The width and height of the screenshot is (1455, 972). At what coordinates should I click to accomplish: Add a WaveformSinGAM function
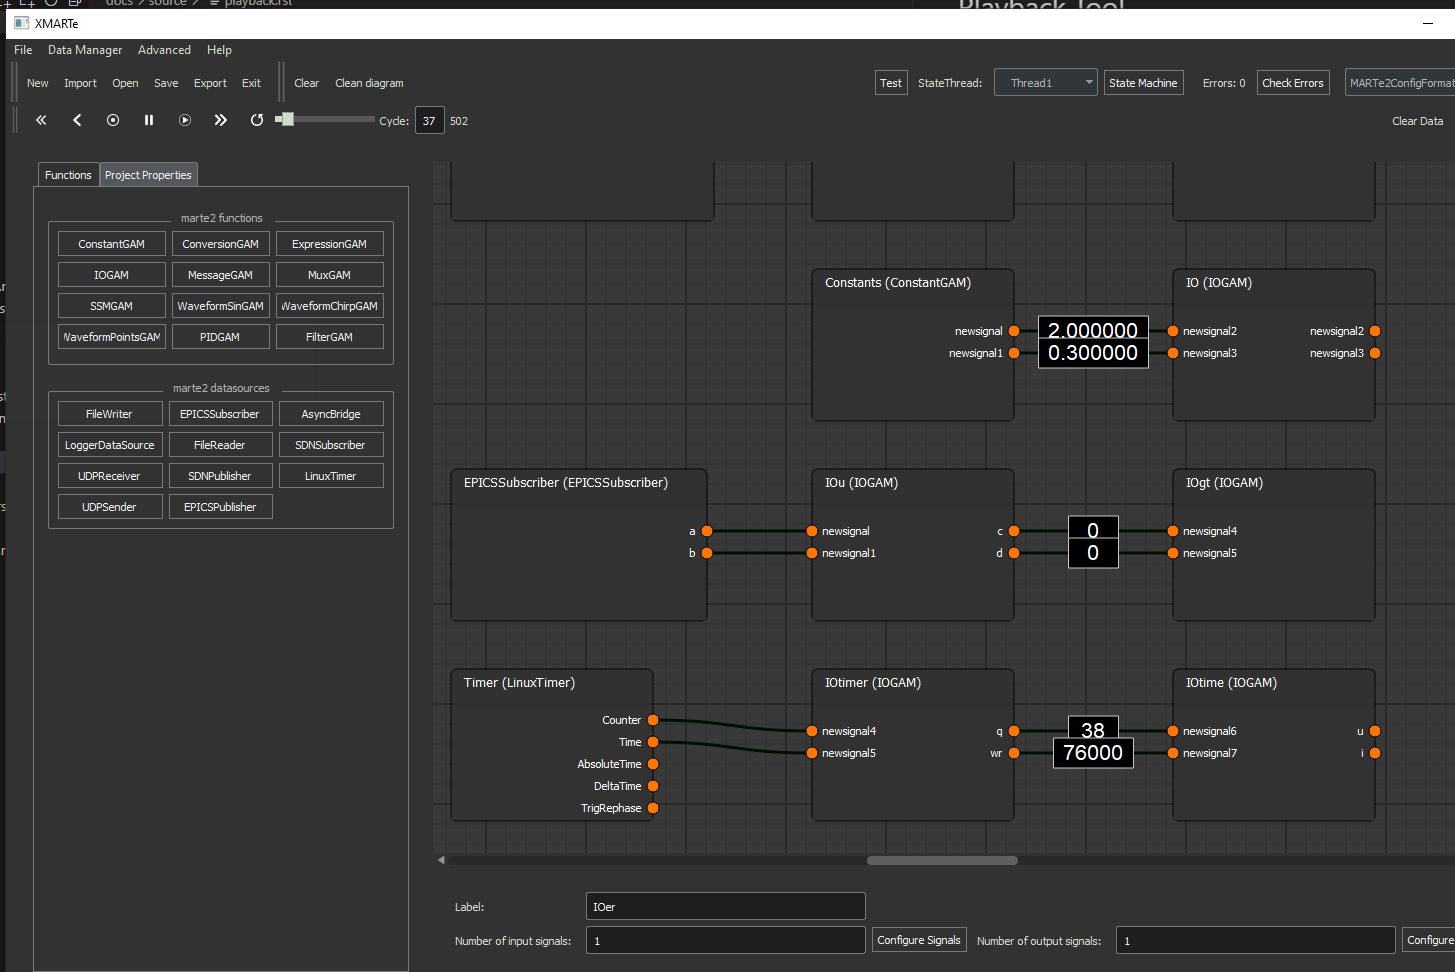click(x=220, y=306)
